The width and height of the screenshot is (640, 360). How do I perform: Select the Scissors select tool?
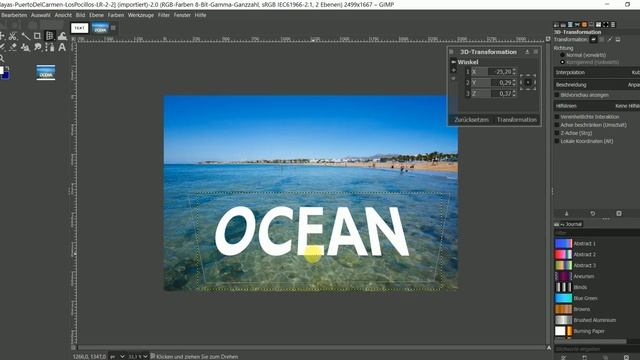[x=13, y=36]
